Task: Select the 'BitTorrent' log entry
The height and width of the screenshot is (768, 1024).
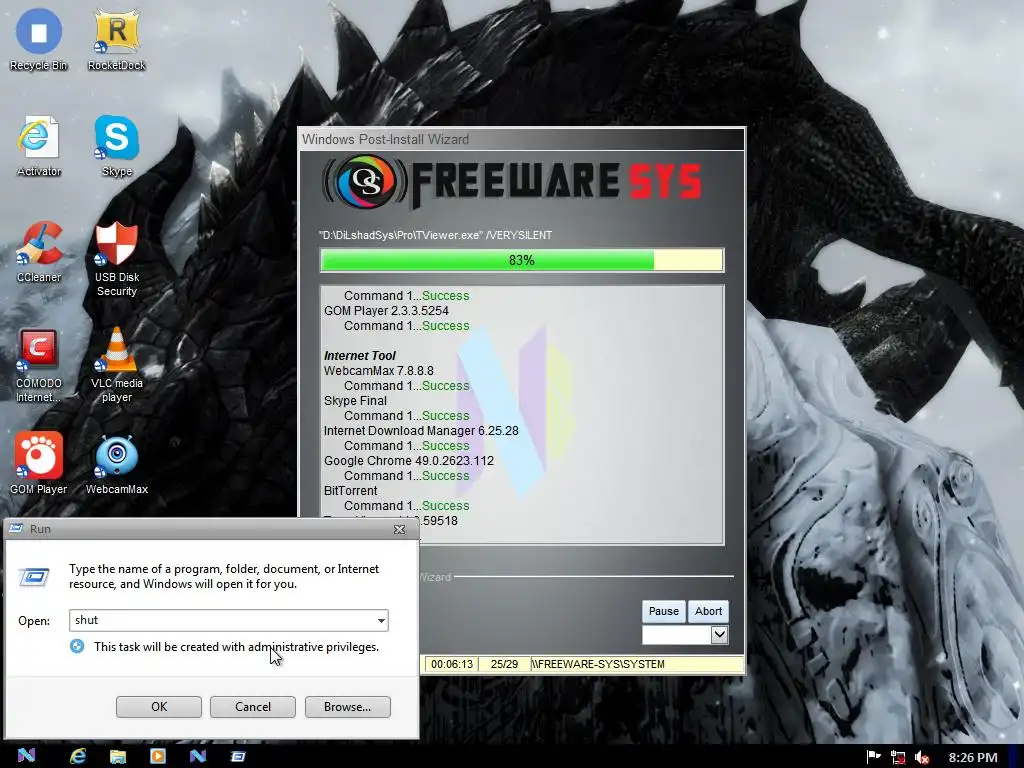Action: (351, 491)
